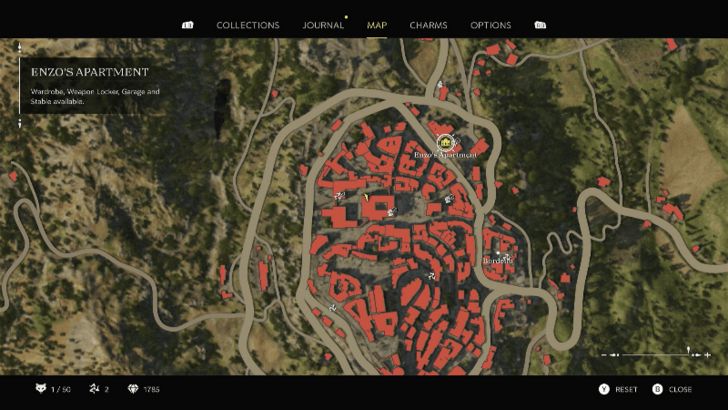The height and width of the screenshot is (410, 728).
Task: Click the zoom slider handle
Action: tap(689, 350)
